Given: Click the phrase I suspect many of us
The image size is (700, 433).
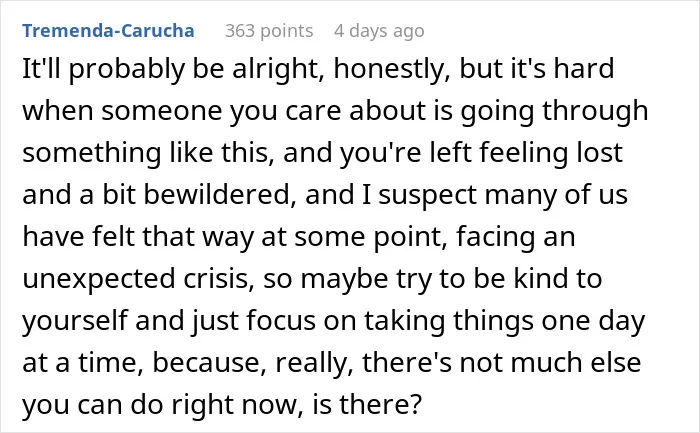Looking at the screenshot, I should tap(494, 195).
